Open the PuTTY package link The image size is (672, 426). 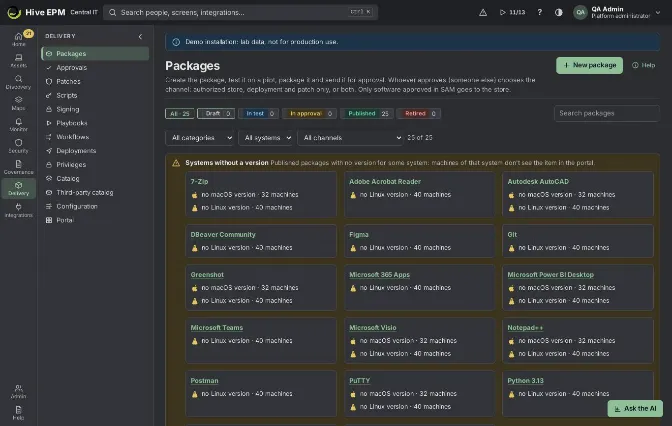pos(359,381)
